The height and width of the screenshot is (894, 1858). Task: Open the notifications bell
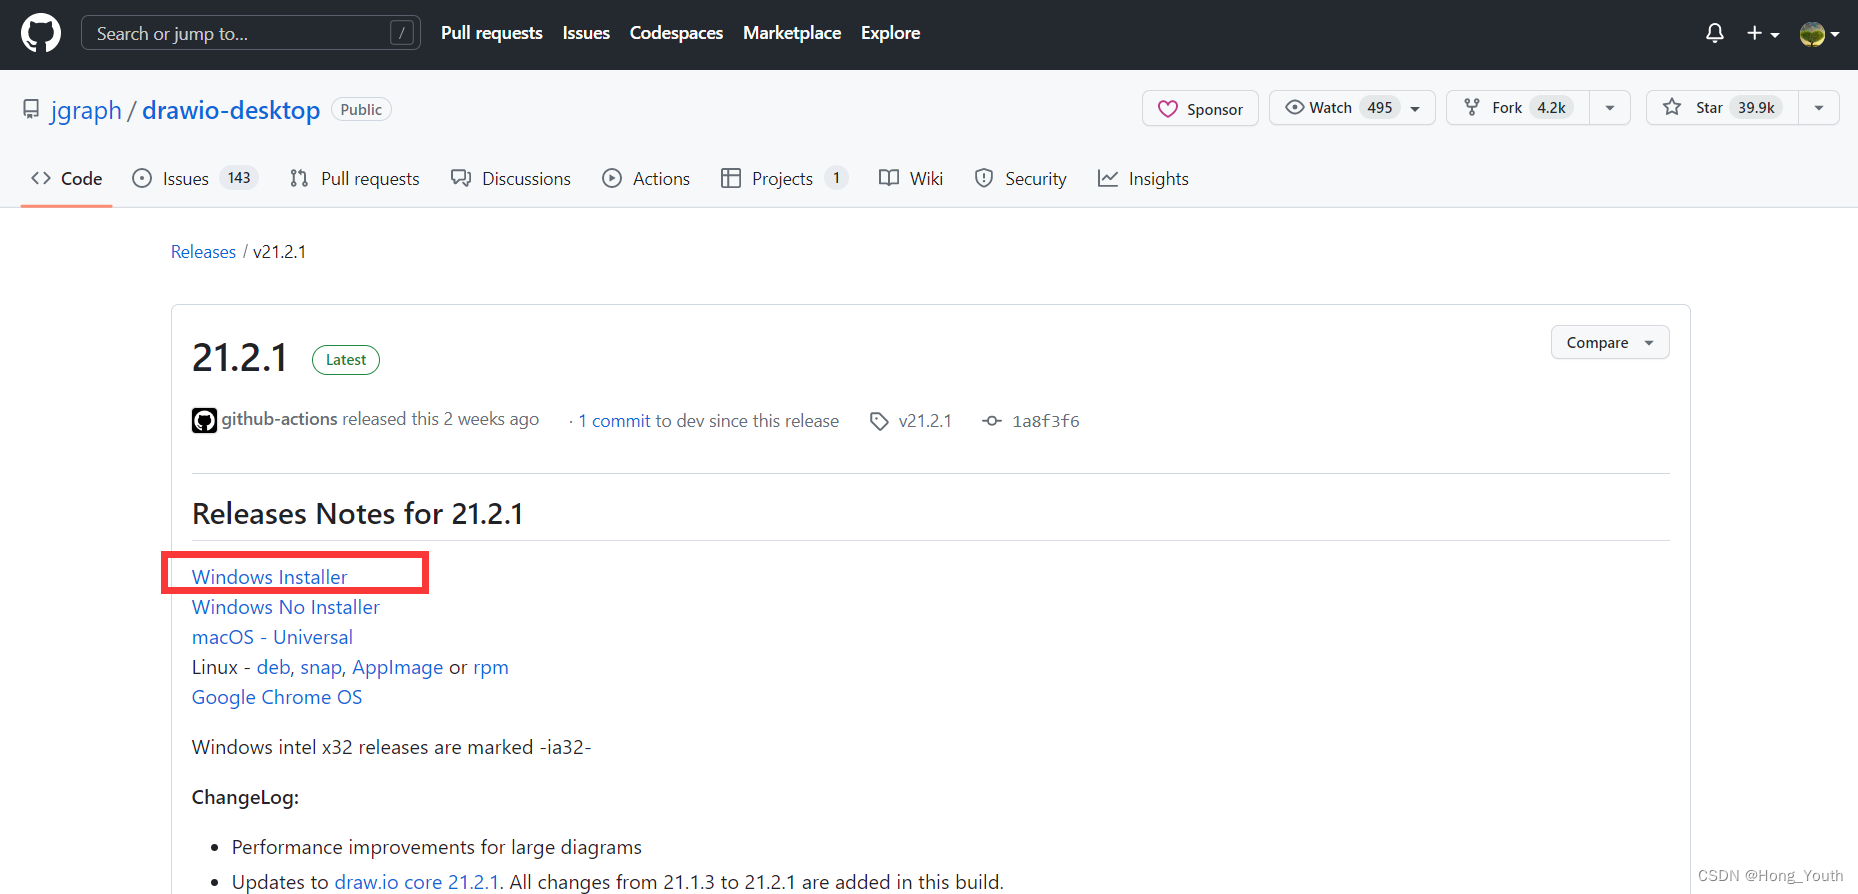tap(1715, 33)
